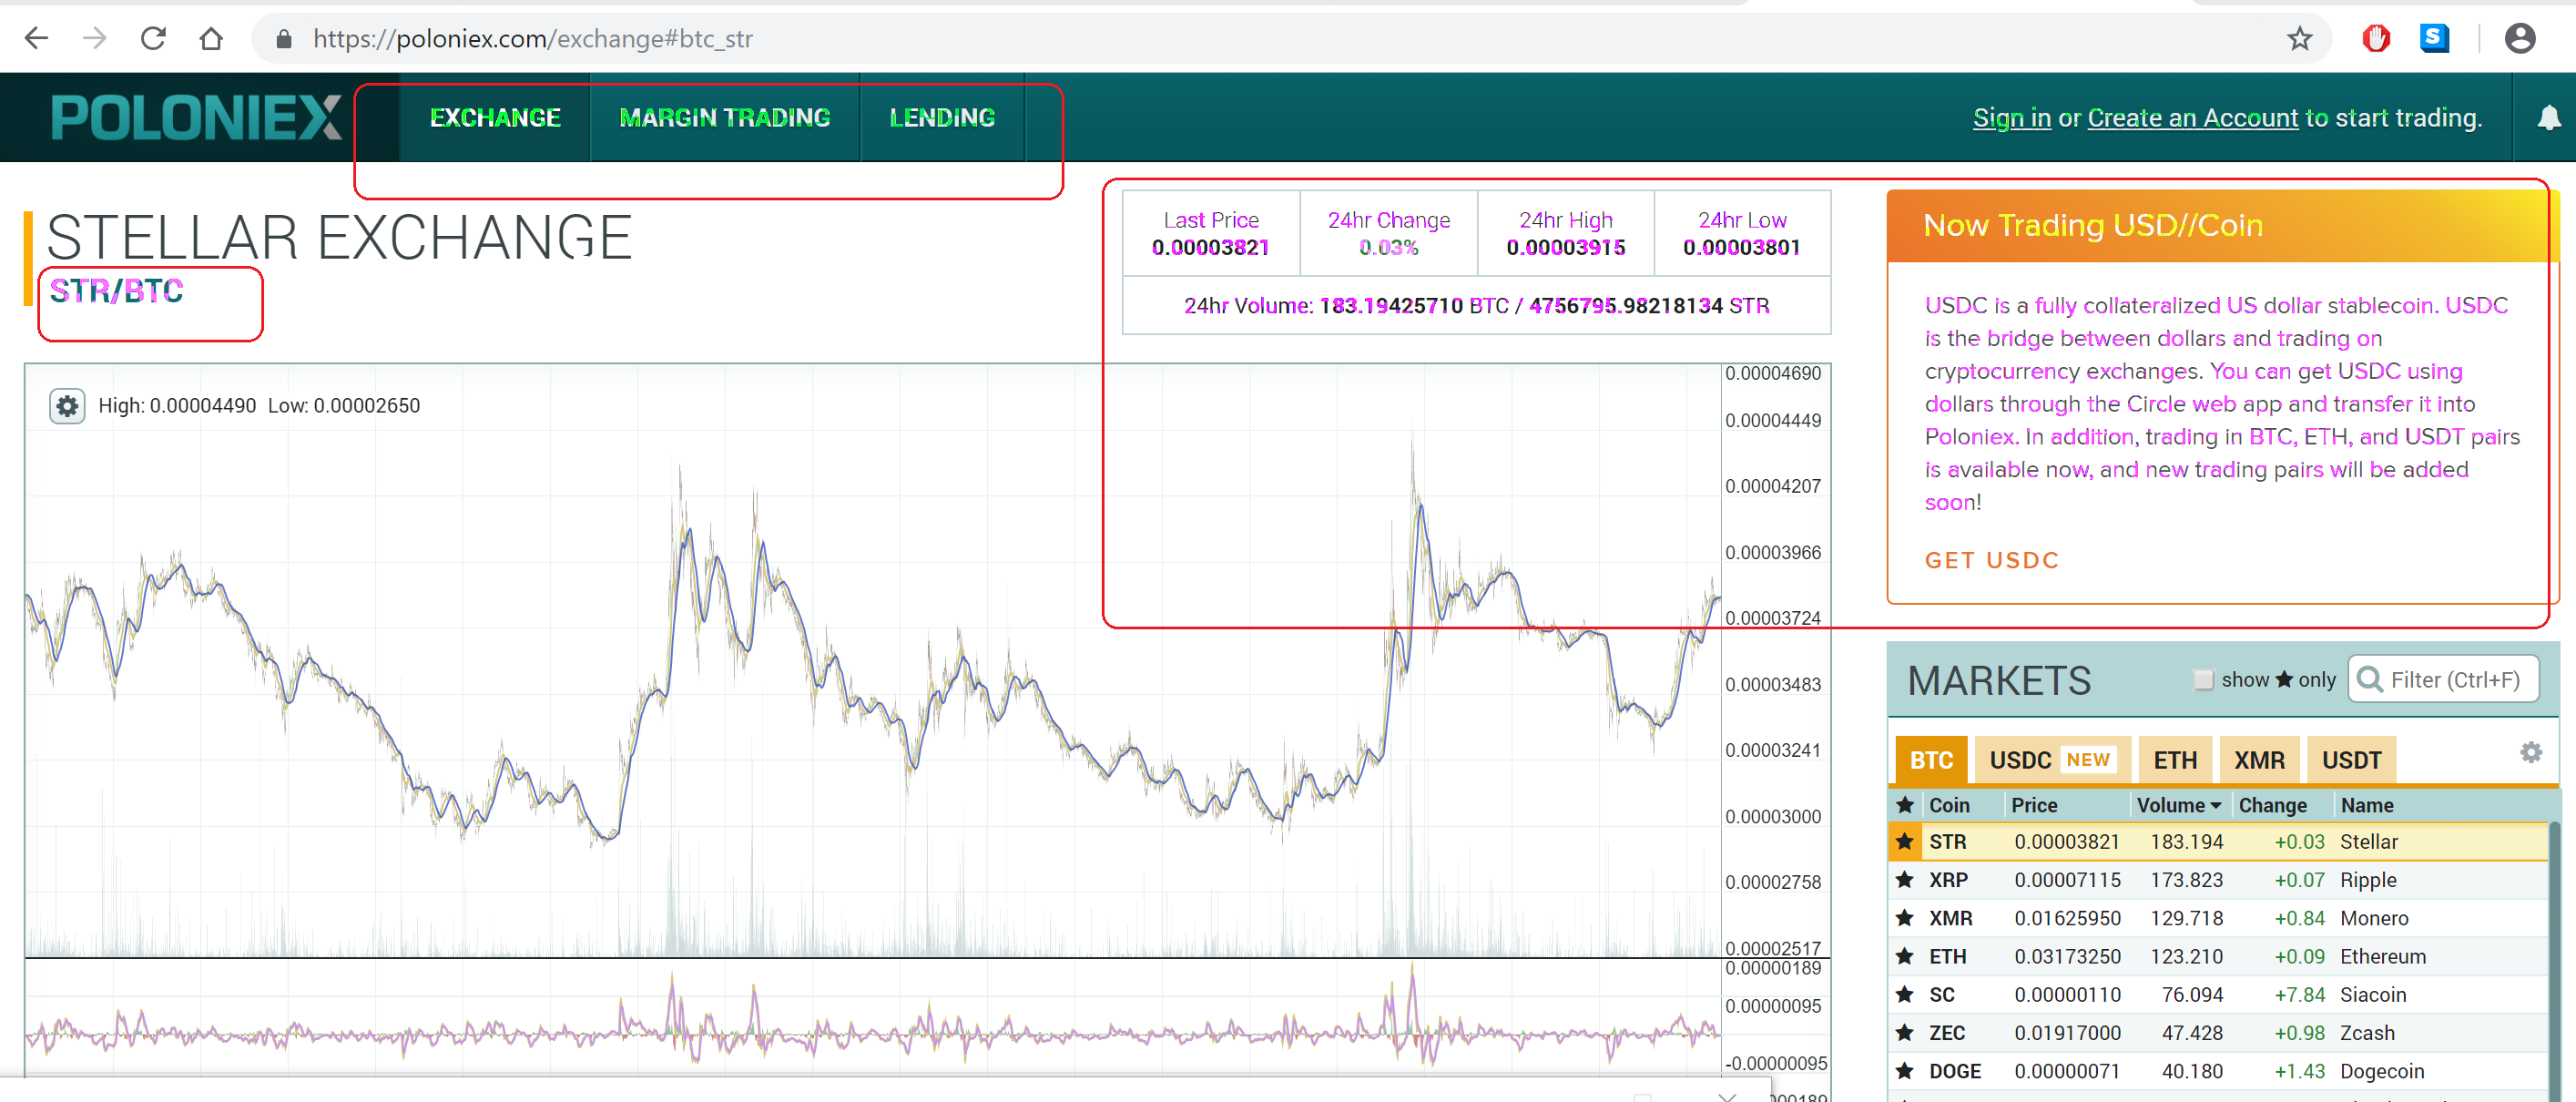Select the Ethereum market row name

click(x=2382, y=956)
